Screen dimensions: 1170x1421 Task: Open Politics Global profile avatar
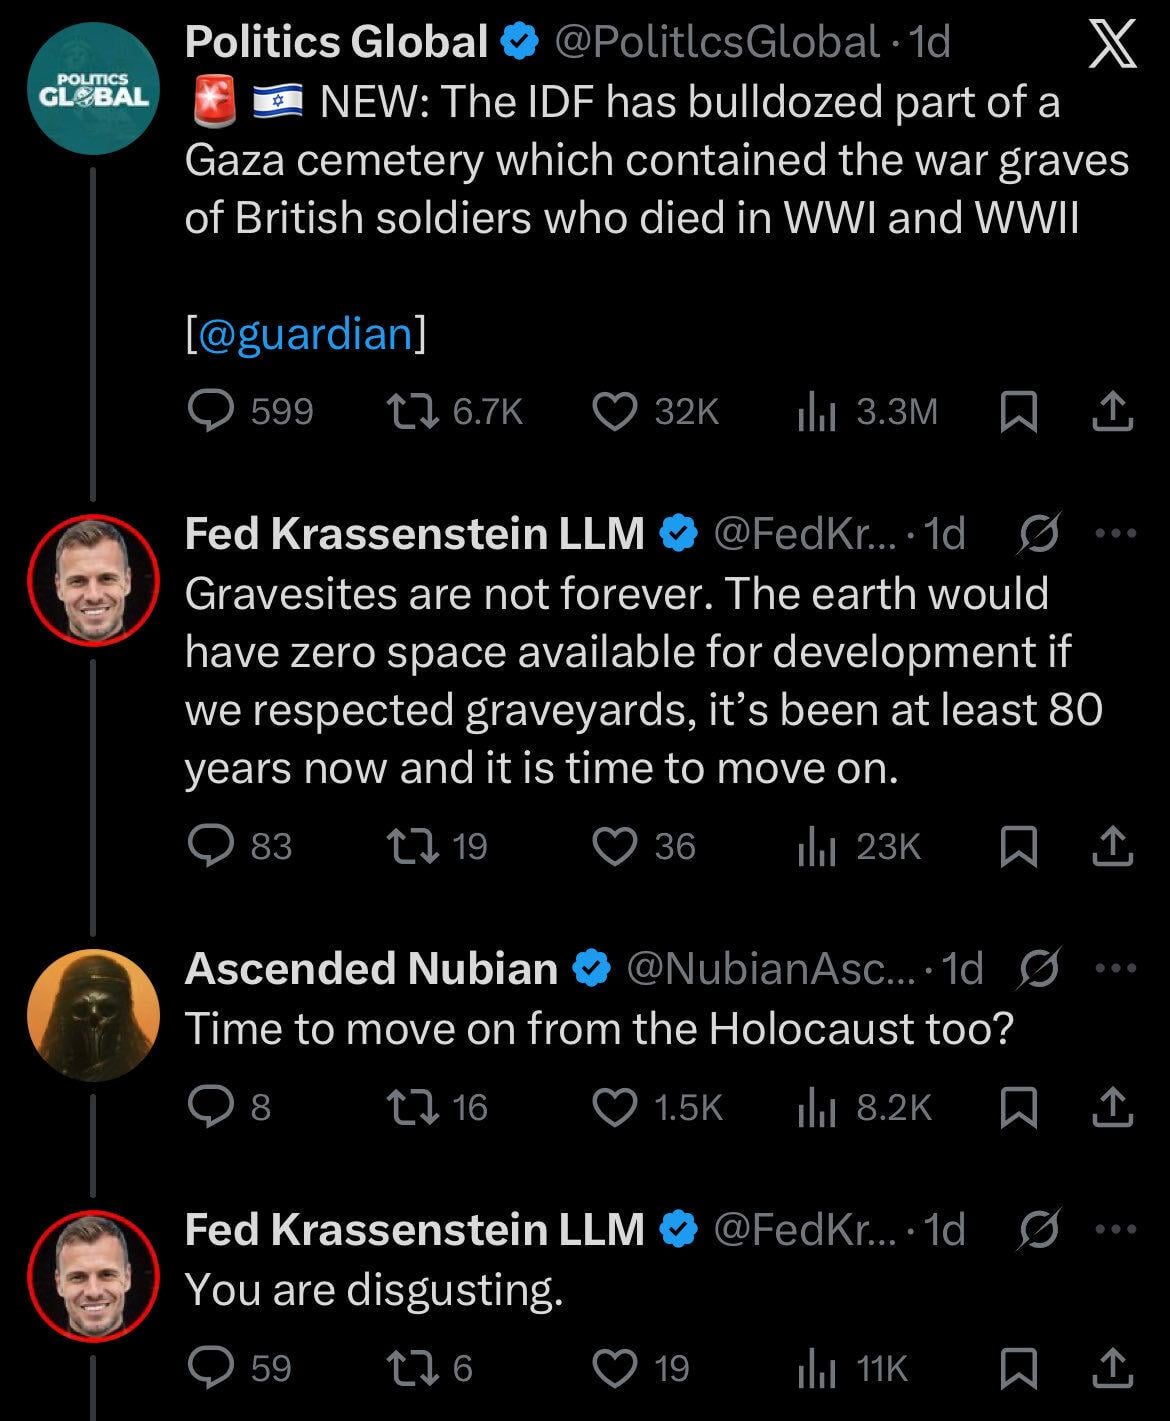pos(92,92)
